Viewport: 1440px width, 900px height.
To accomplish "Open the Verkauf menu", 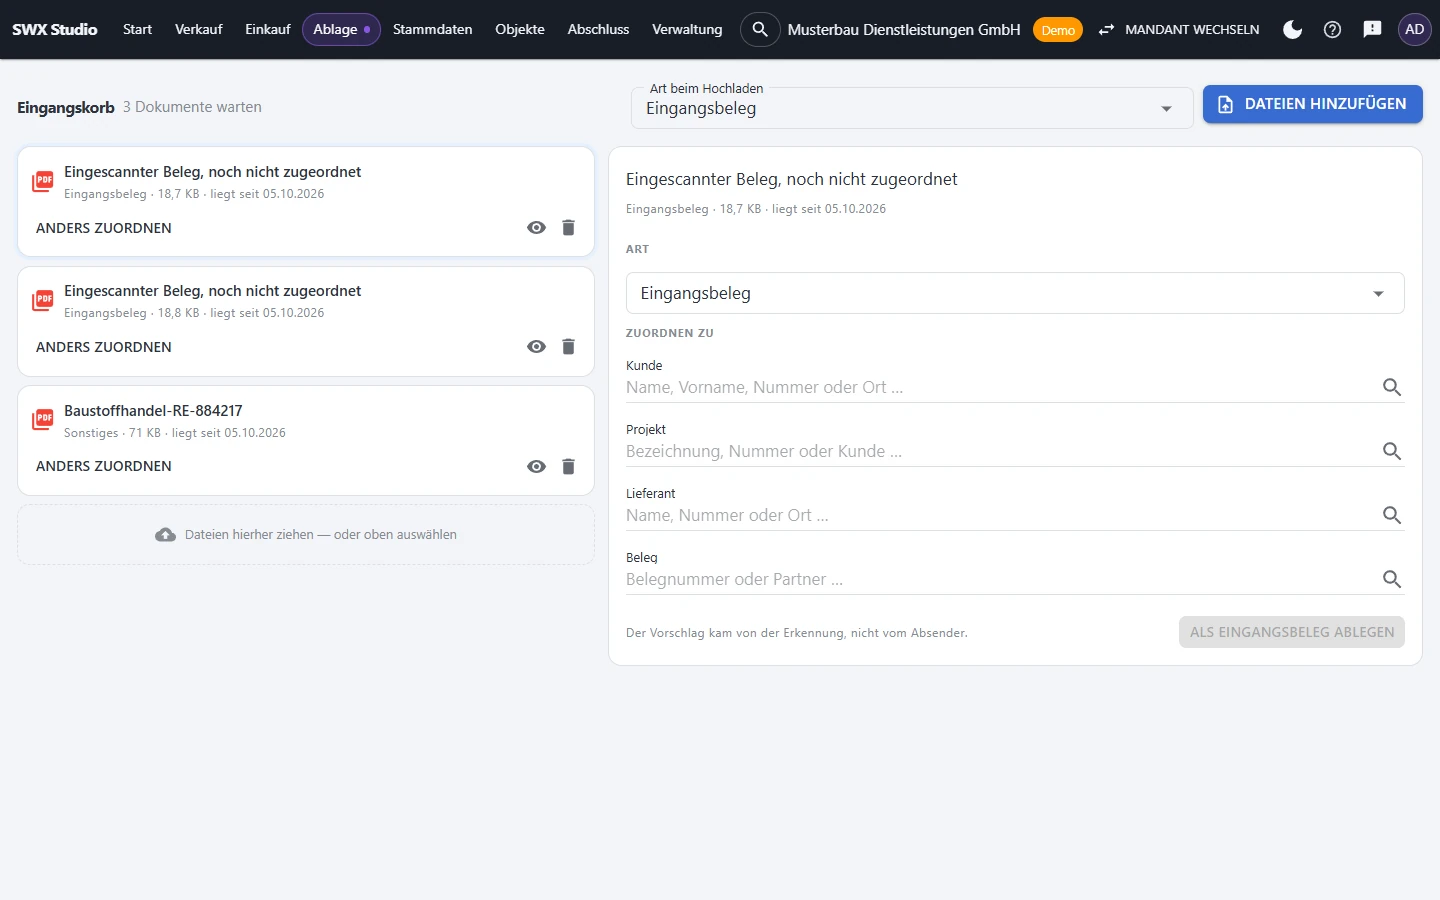I will click(x=198, y=30).
